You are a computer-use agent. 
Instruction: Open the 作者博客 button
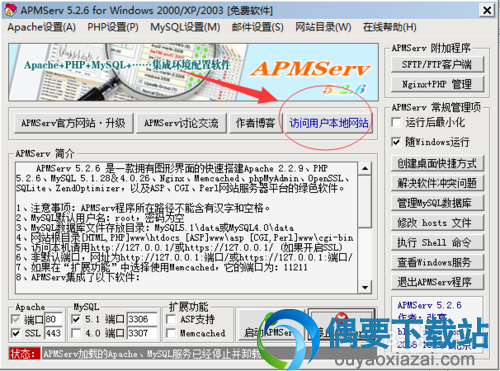pos(255,123)
